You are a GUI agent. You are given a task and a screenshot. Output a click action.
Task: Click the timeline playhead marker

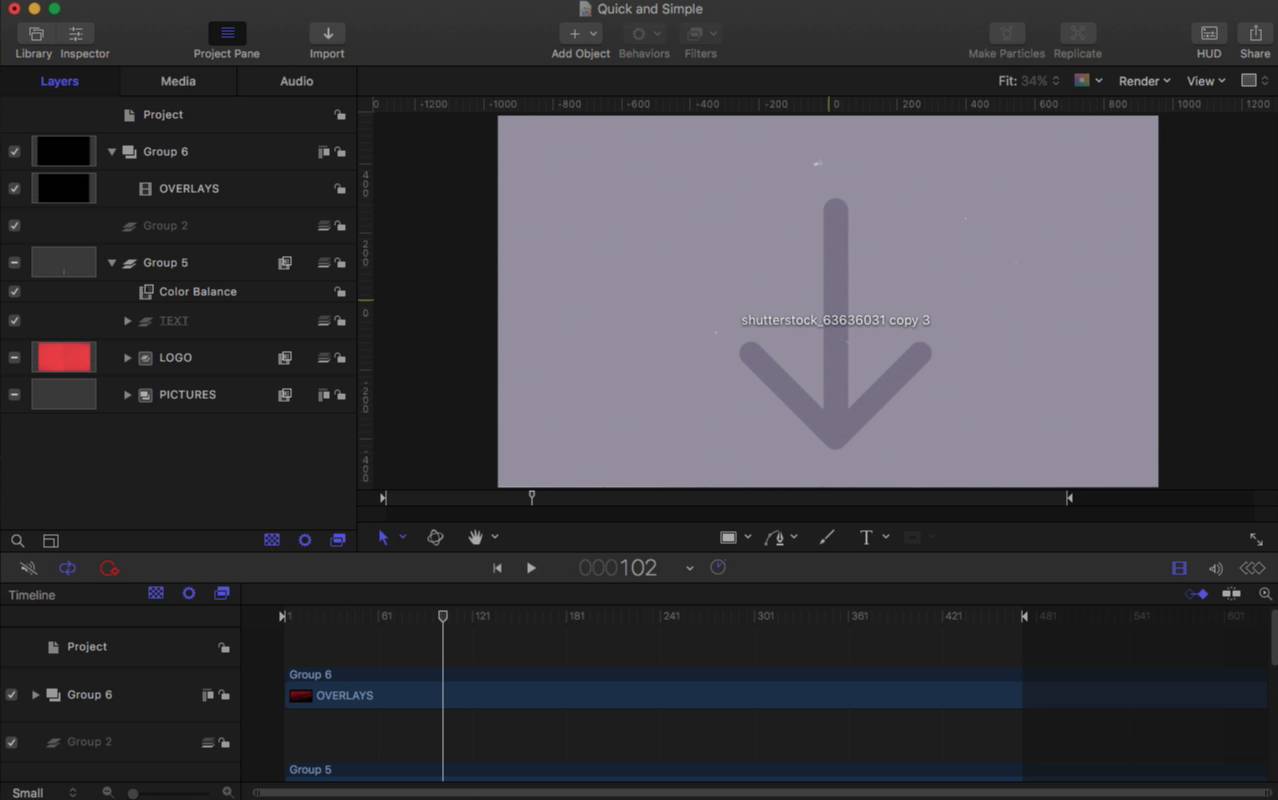pos(443,616)
